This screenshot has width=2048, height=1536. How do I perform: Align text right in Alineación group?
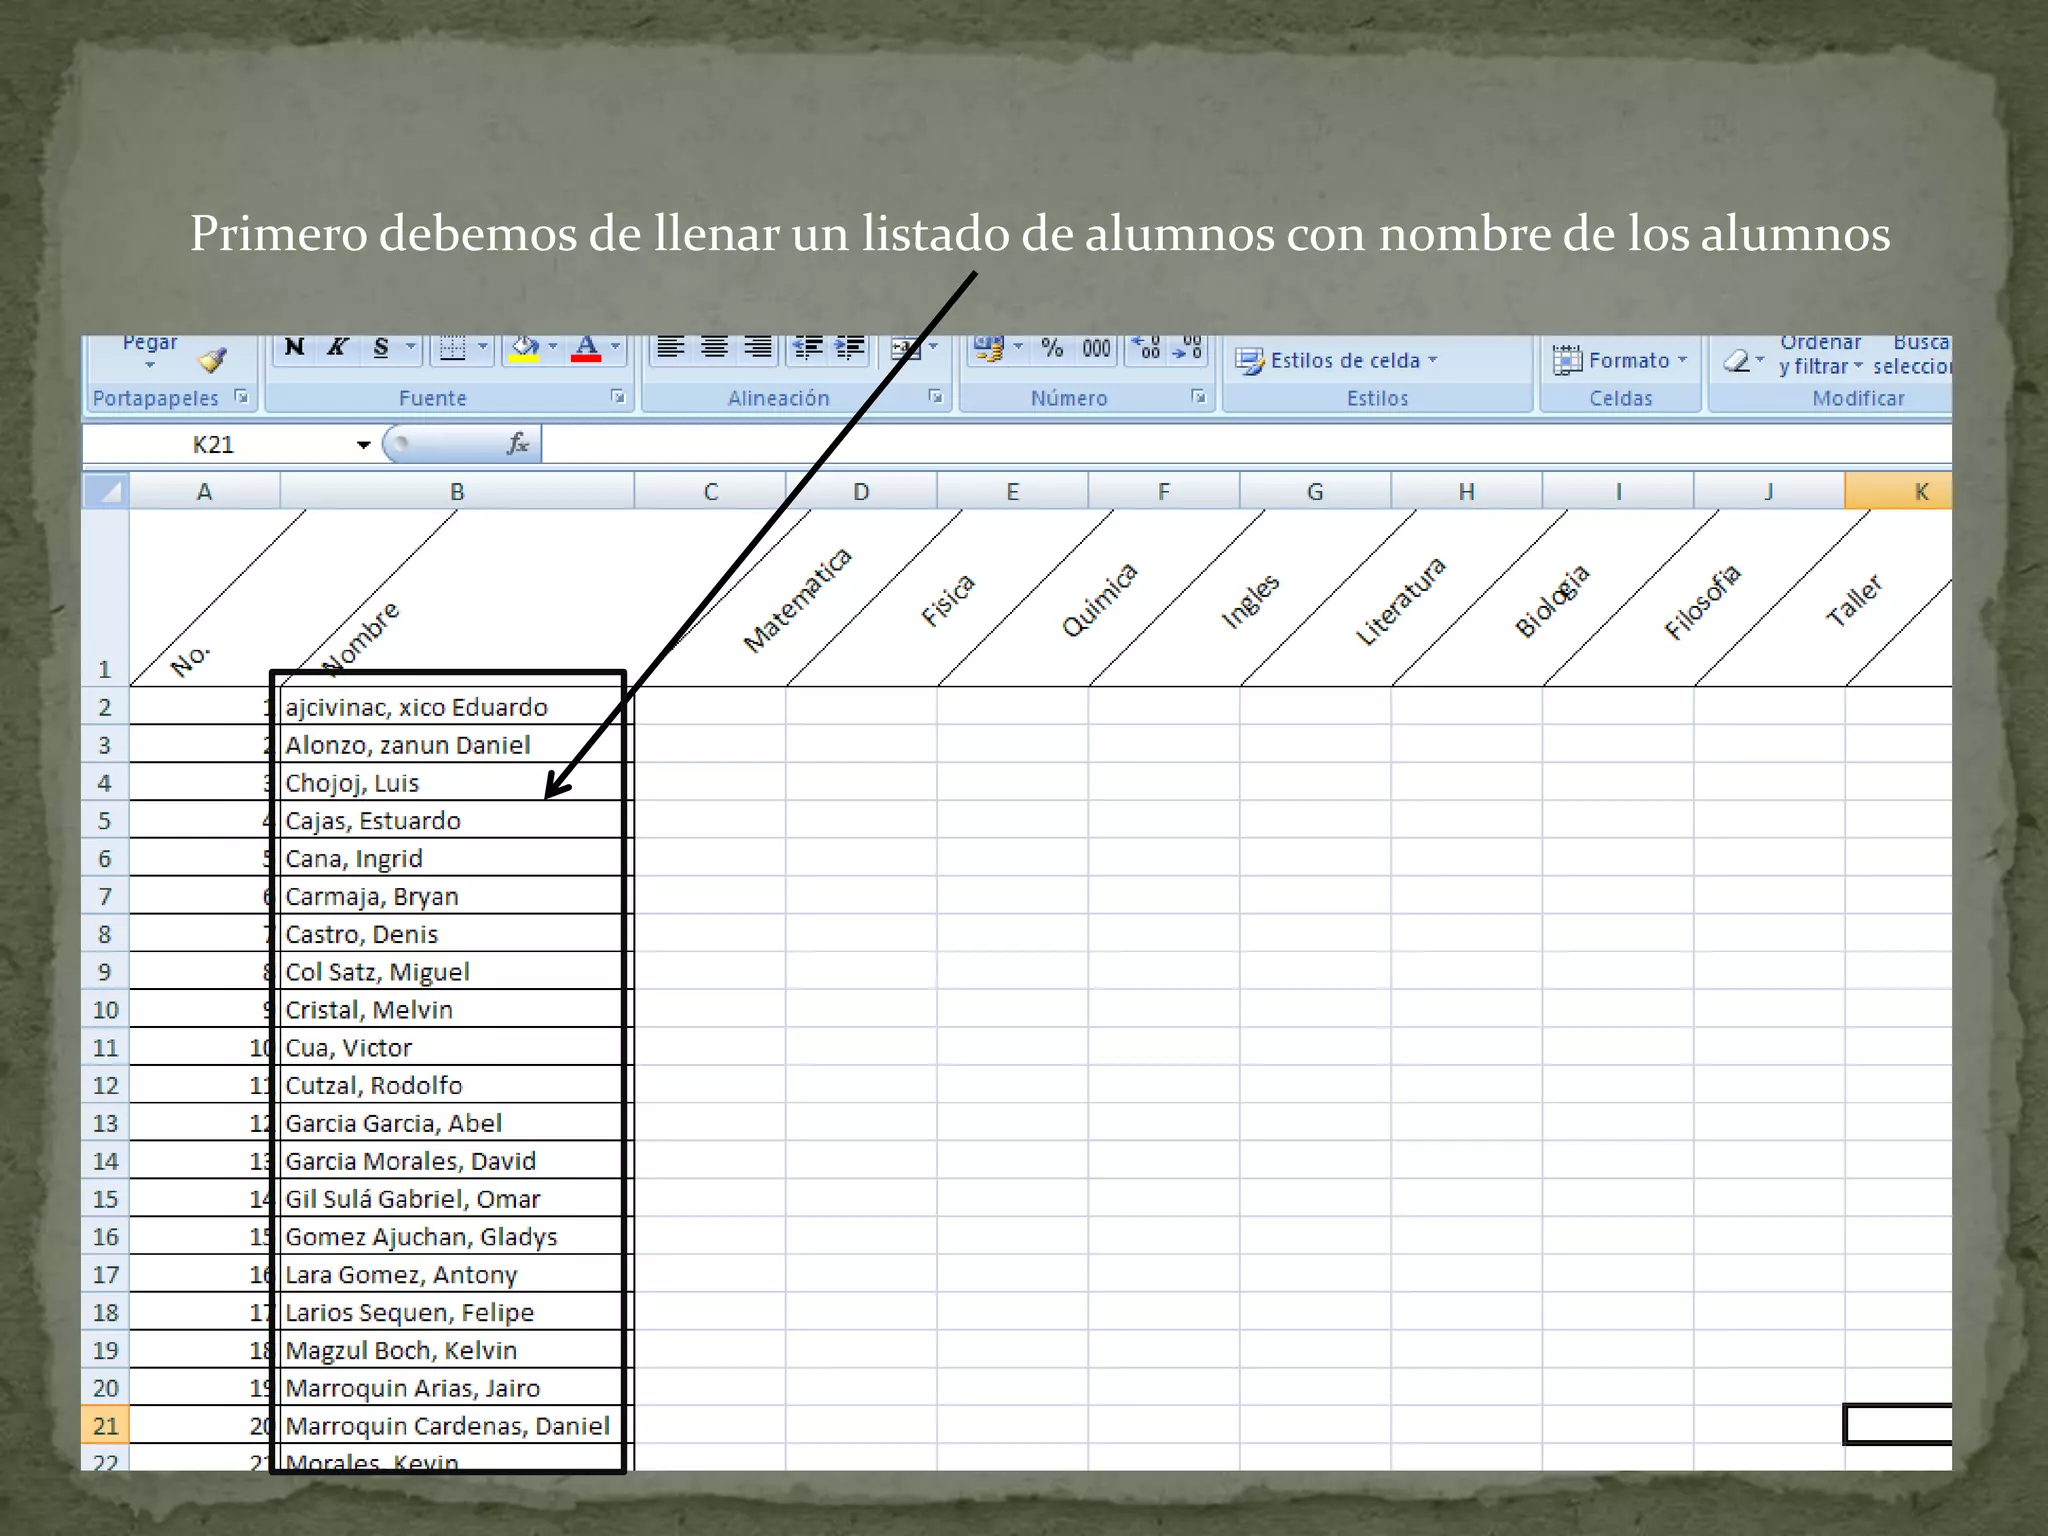point(758,348)
